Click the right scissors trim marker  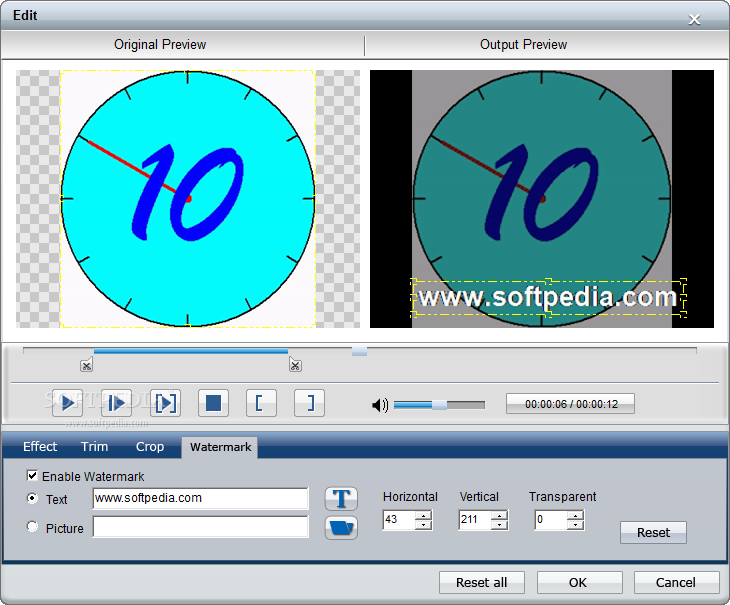(x=295, y=365)
